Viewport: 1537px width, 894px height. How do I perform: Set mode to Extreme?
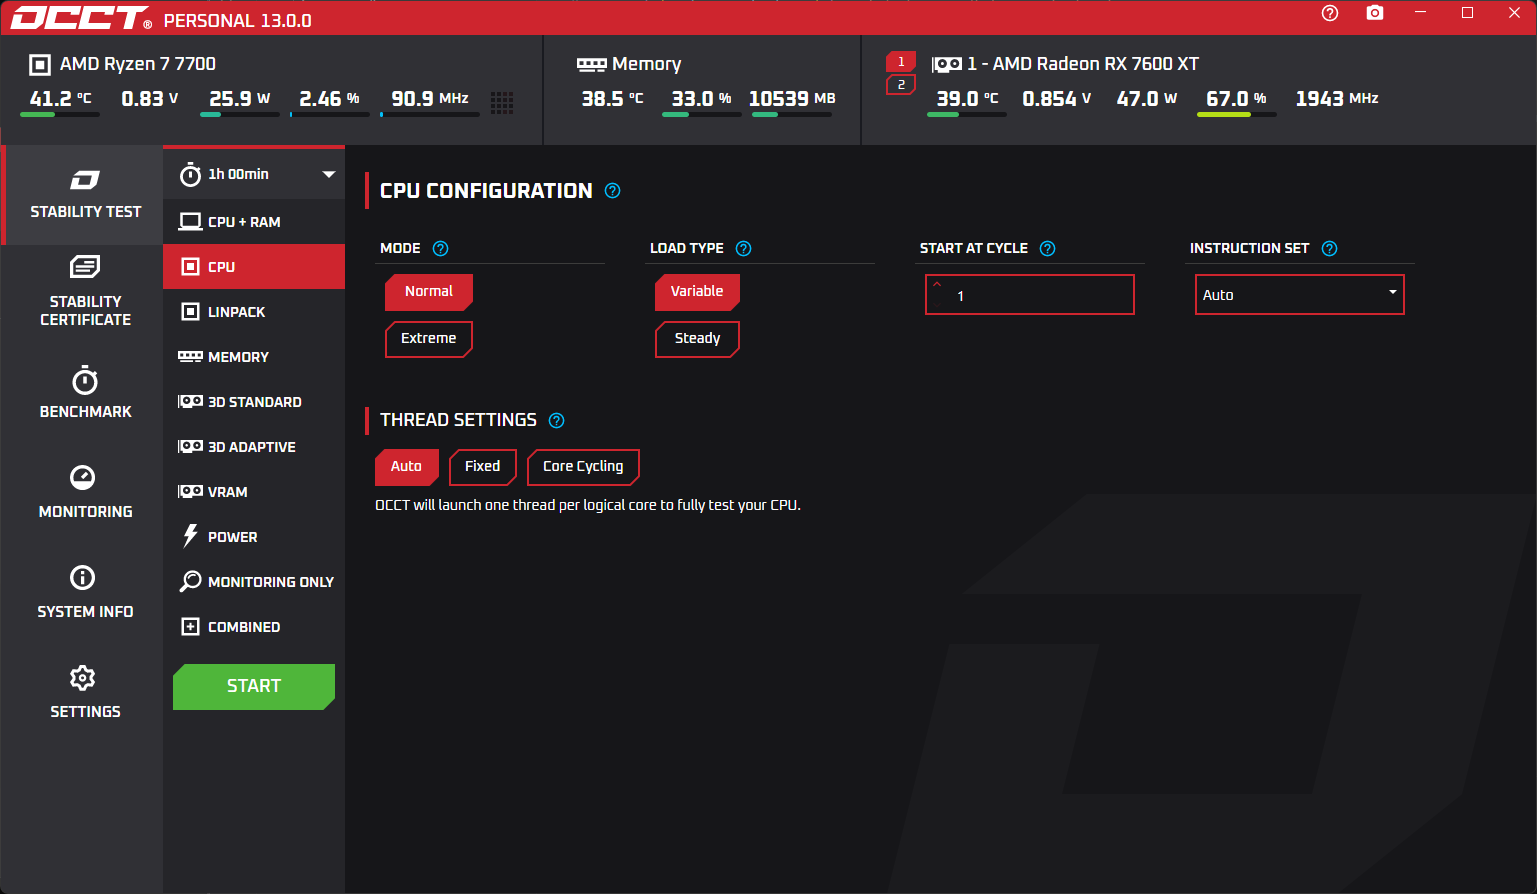(428, 339)
